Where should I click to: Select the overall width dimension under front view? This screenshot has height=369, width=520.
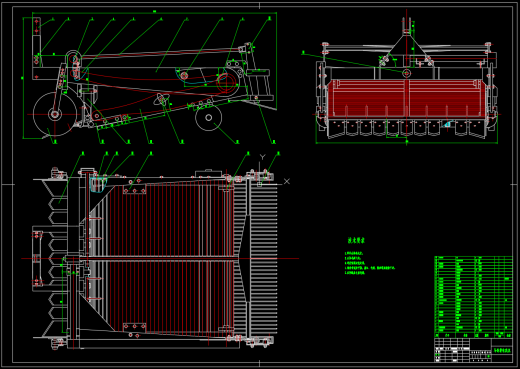[407, 142]
